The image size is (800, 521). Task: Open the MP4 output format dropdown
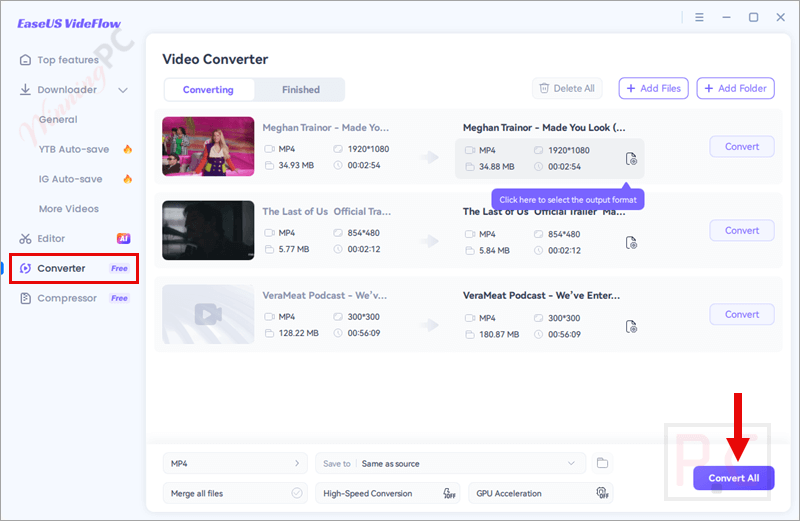[x=235, y=463]
